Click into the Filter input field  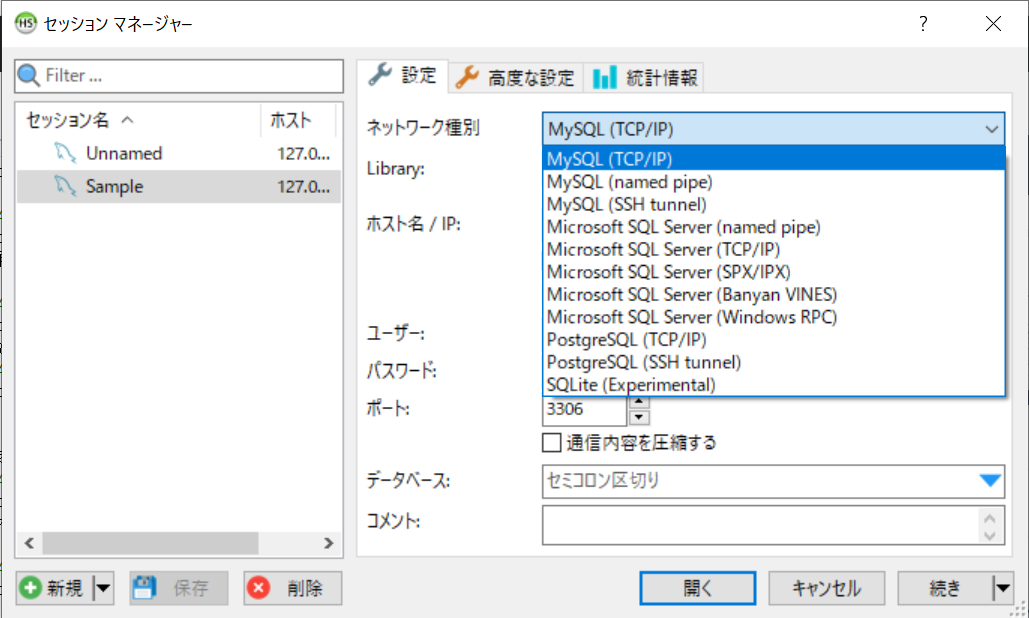(179, 75)
